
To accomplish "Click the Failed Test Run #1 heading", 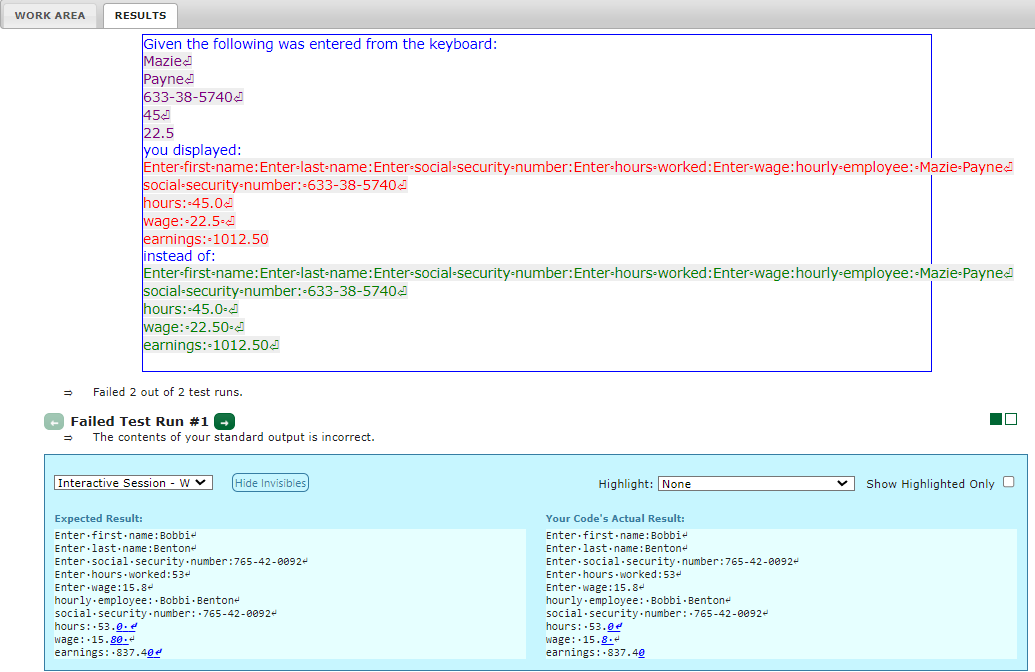I will pyautogui.click(x=141, y=421).
